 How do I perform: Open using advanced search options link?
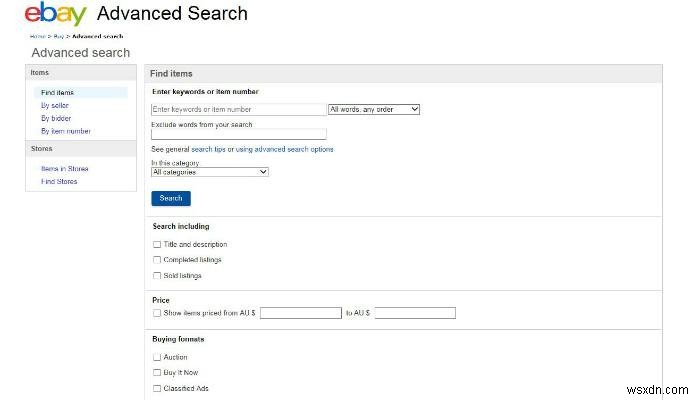[x=284, y=149]
